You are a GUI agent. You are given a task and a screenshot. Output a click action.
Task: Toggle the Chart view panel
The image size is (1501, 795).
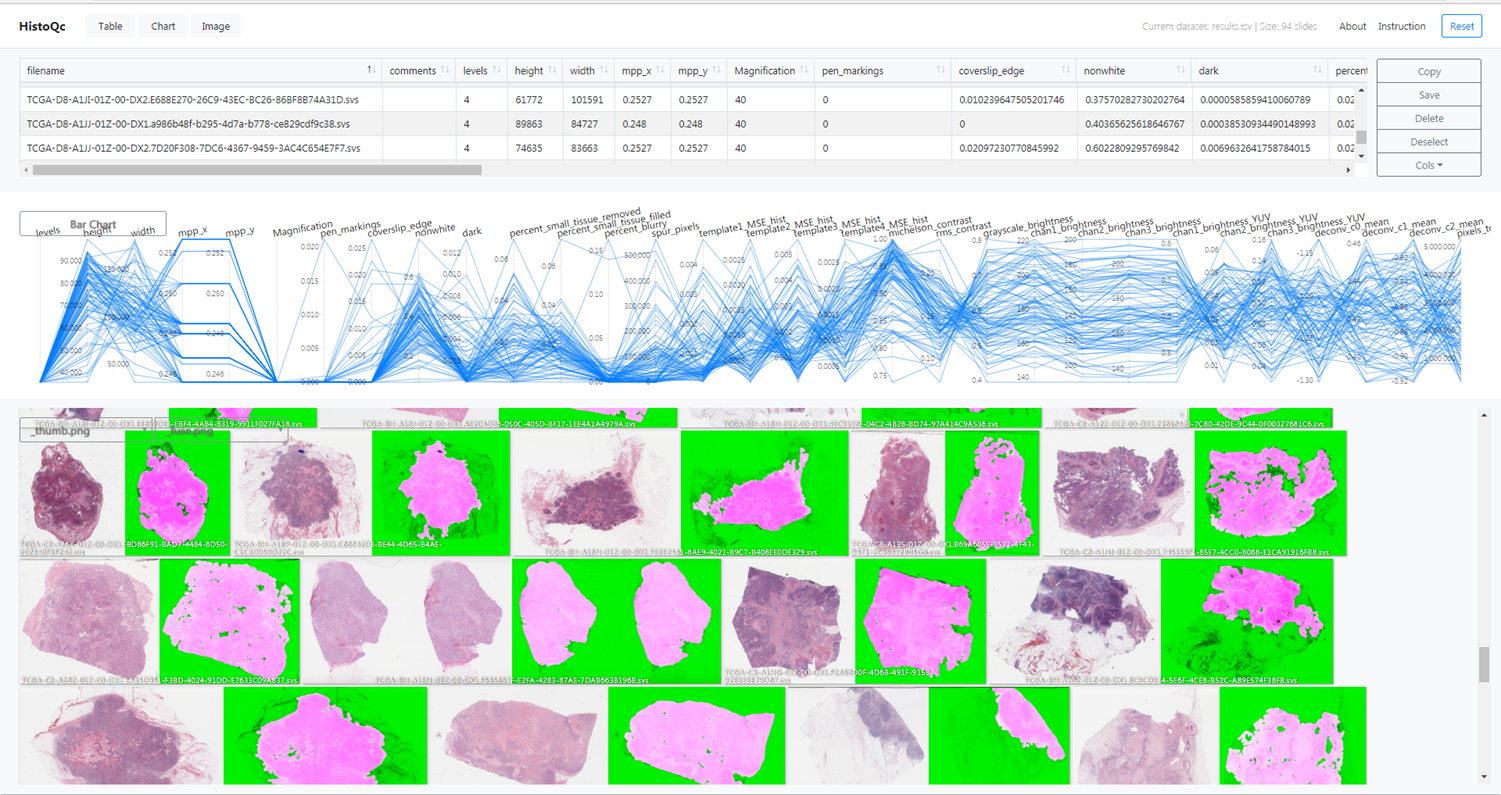163,26
